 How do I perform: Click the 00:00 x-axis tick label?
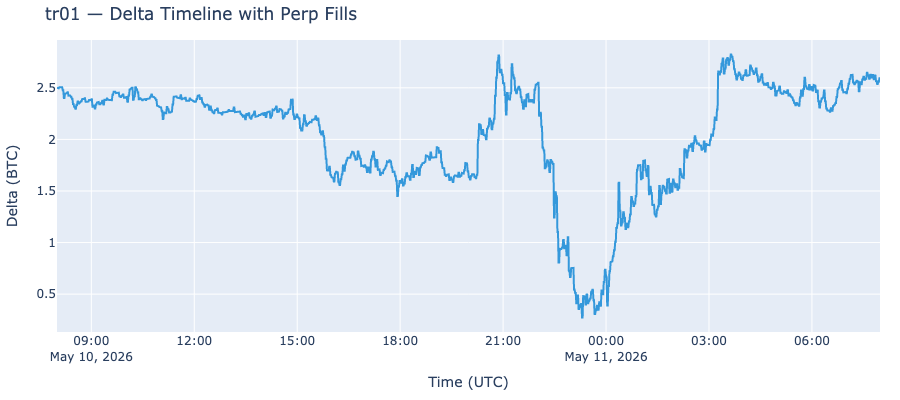(x=606, y=341)
